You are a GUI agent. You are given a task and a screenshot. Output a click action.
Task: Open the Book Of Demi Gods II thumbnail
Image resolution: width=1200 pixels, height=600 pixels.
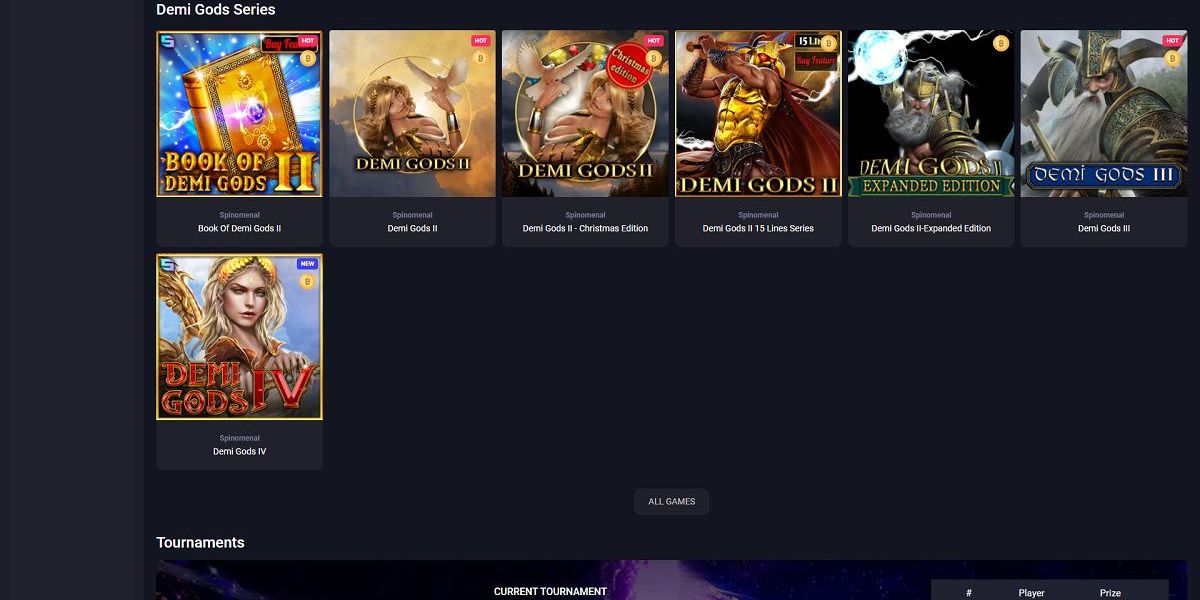[240, 113]
